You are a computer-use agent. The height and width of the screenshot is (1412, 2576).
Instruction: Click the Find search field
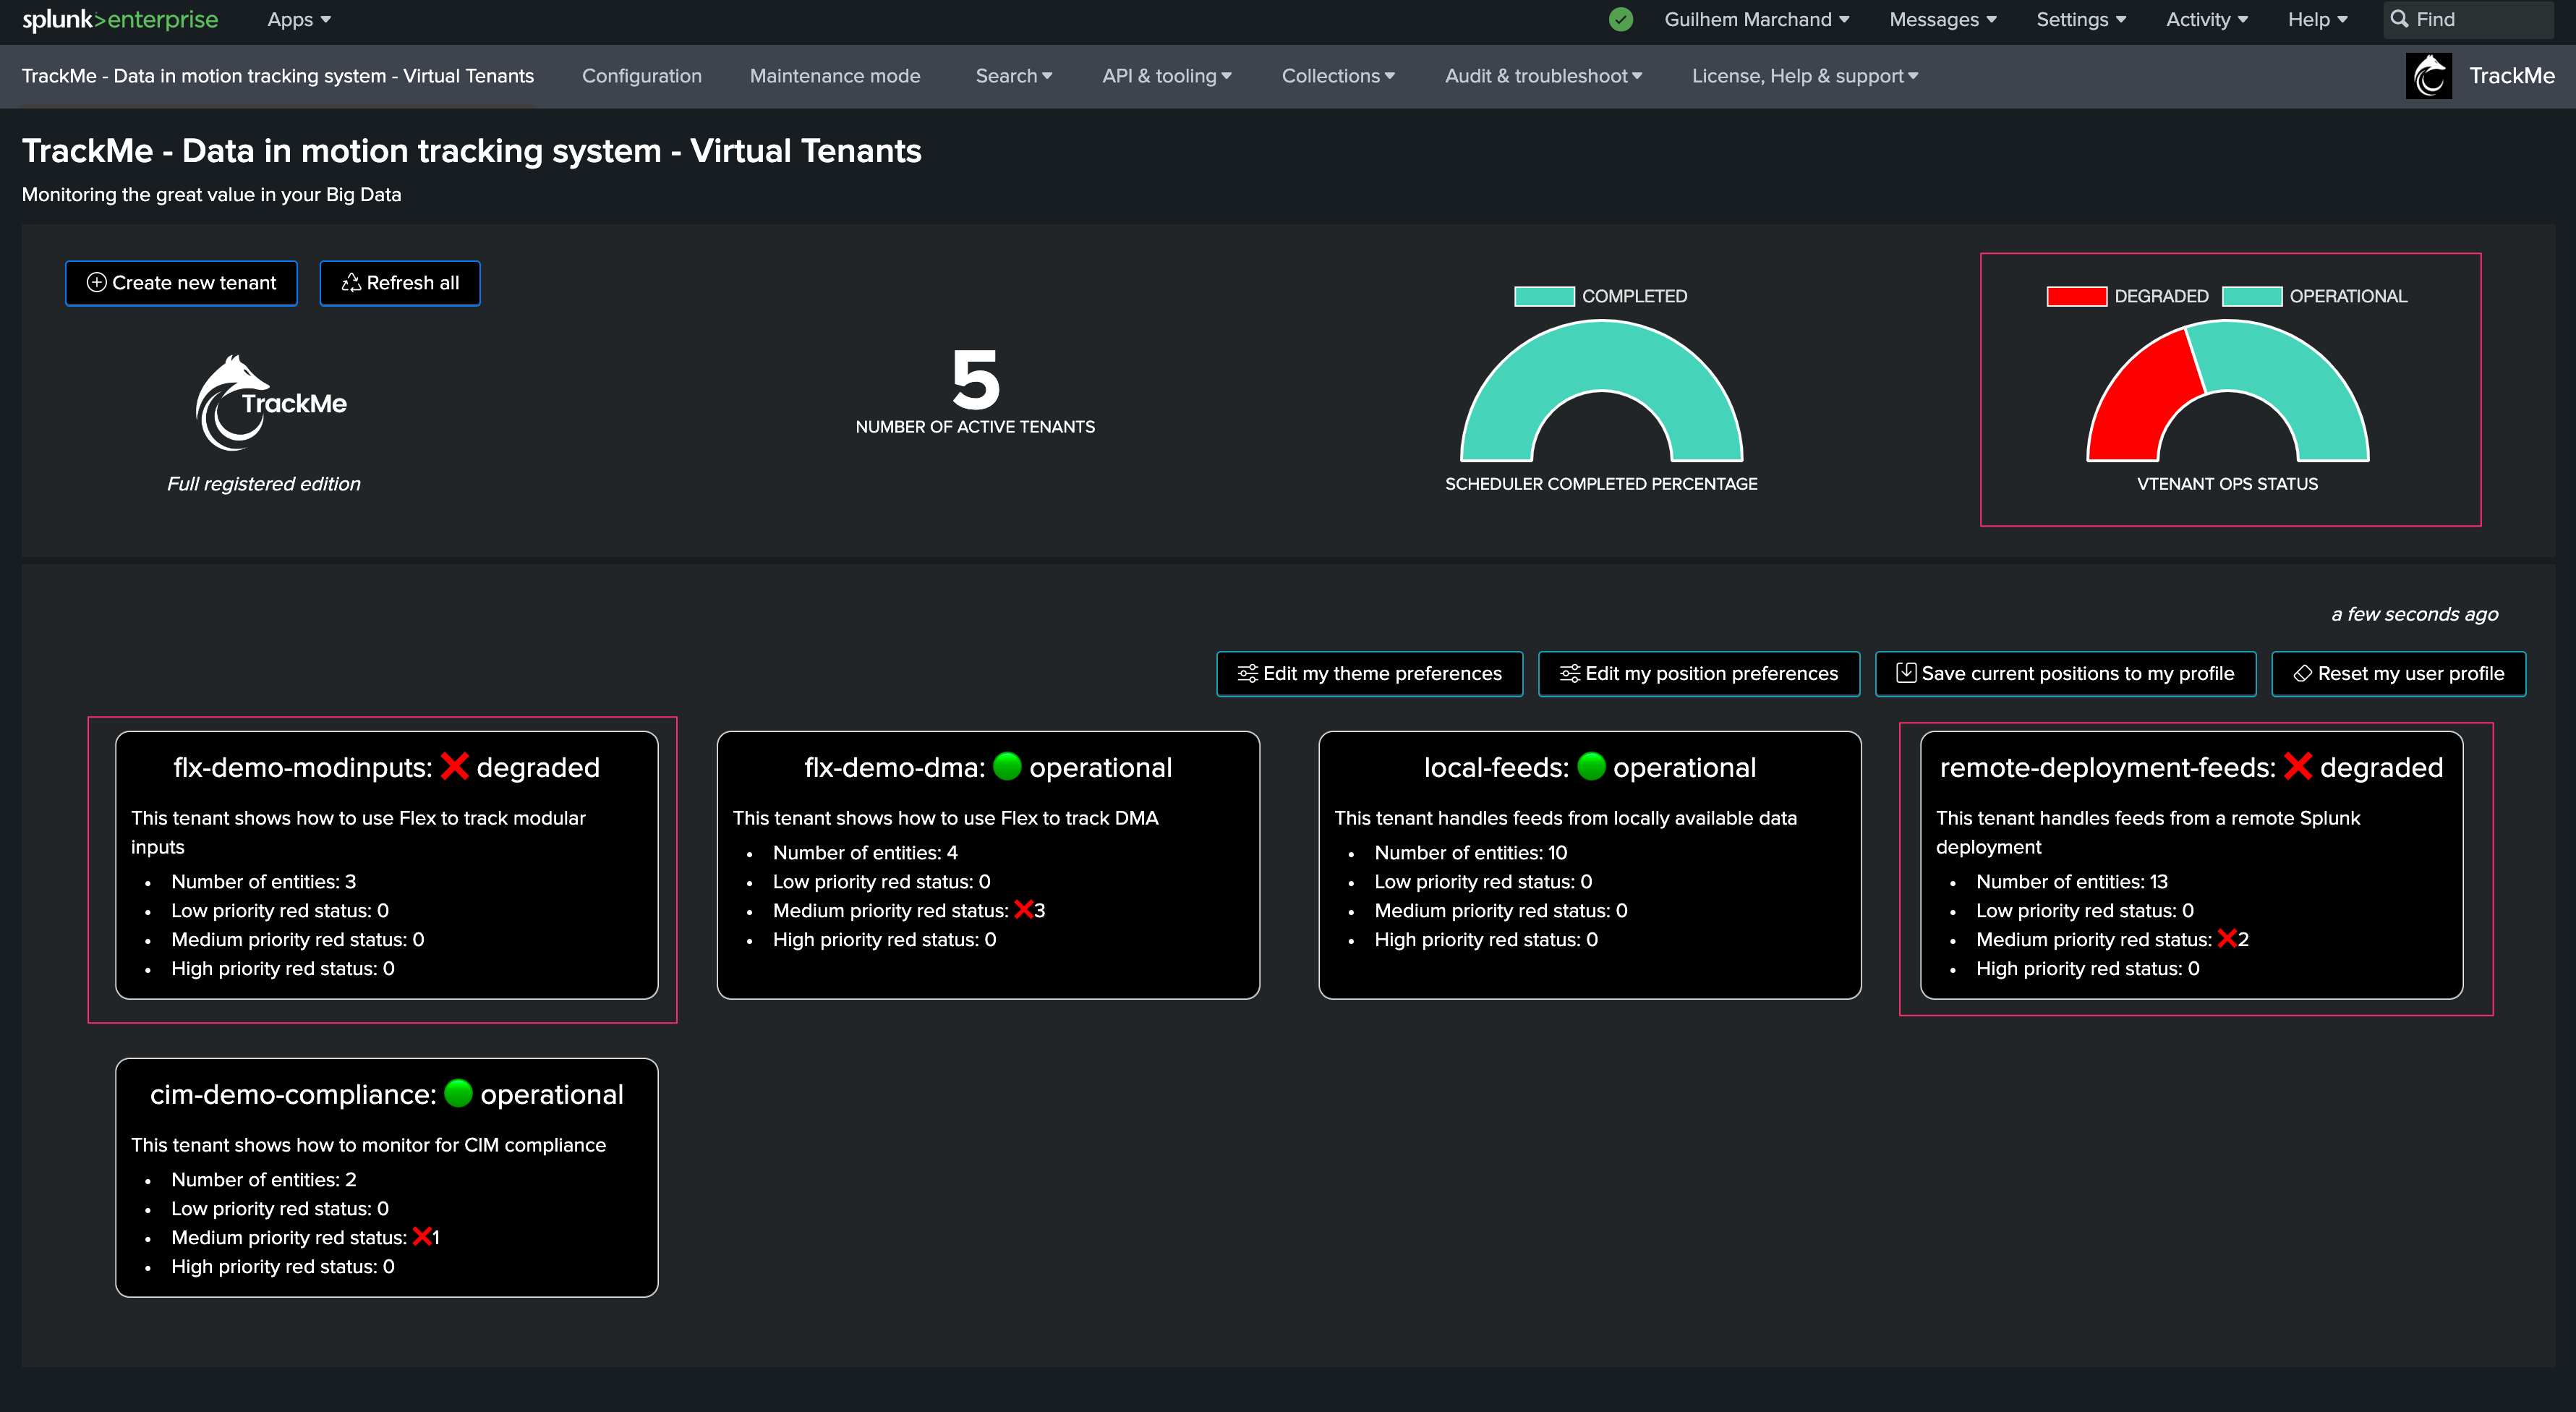tap(2468, 19)
